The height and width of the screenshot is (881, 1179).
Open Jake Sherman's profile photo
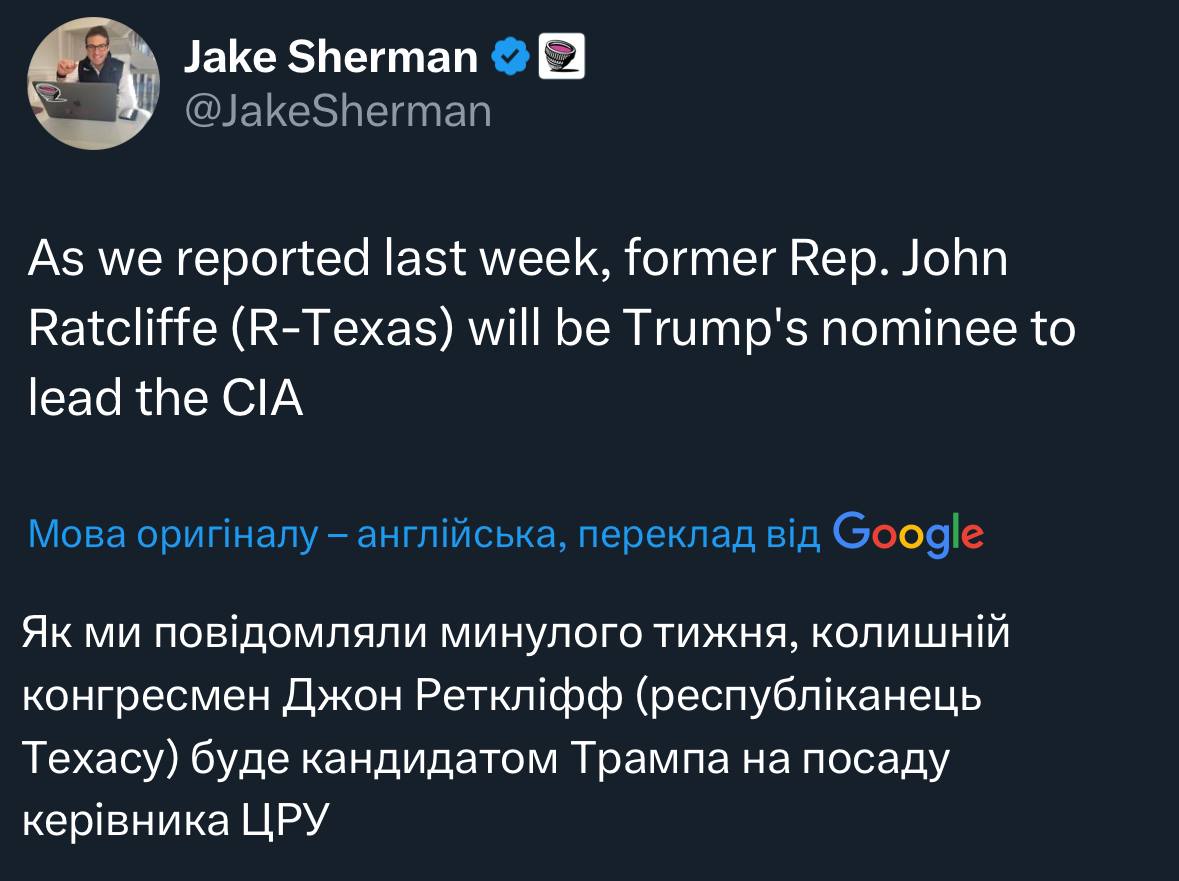(93, 84)
